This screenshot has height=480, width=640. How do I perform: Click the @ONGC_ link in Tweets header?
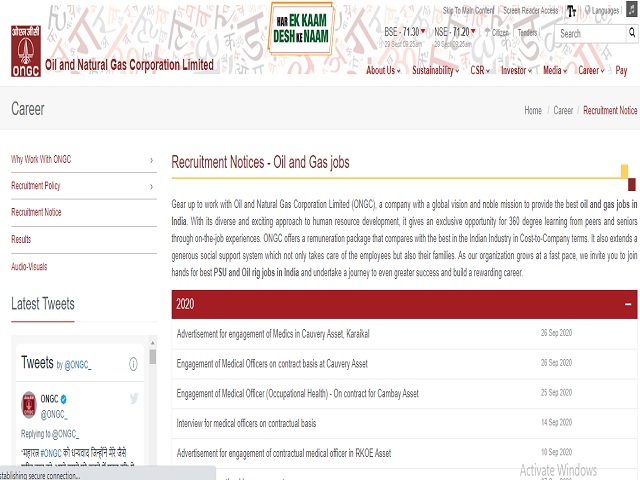coord(78,364)
